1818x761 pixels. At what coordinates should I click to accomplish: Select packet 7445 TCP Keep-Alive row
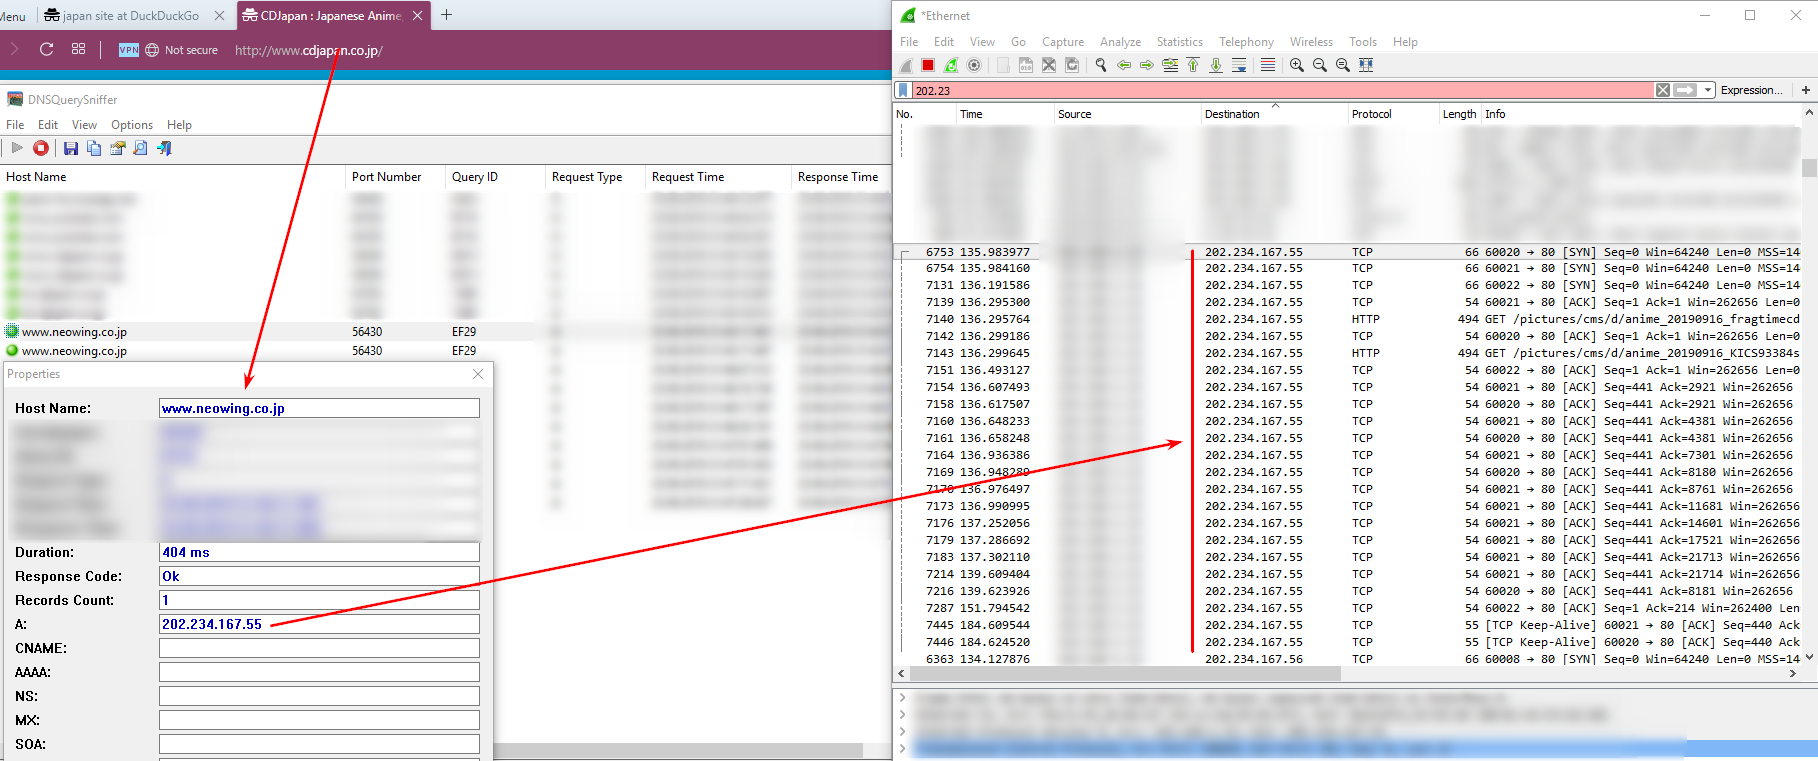1348,625
